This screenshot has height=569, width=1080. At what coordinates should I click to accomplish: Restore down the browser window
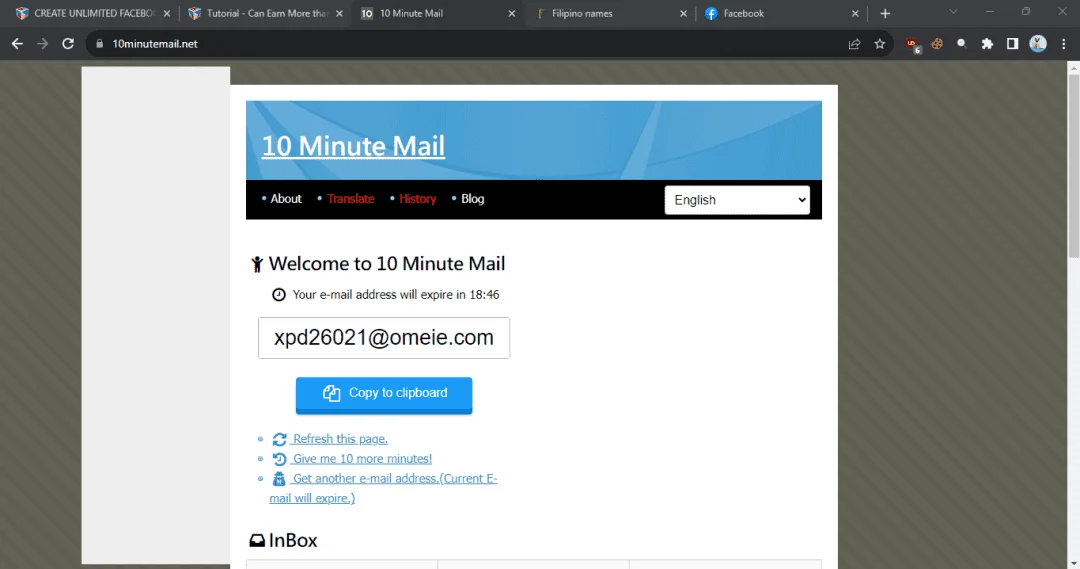pyautogui.click(x=1026, y=12)
